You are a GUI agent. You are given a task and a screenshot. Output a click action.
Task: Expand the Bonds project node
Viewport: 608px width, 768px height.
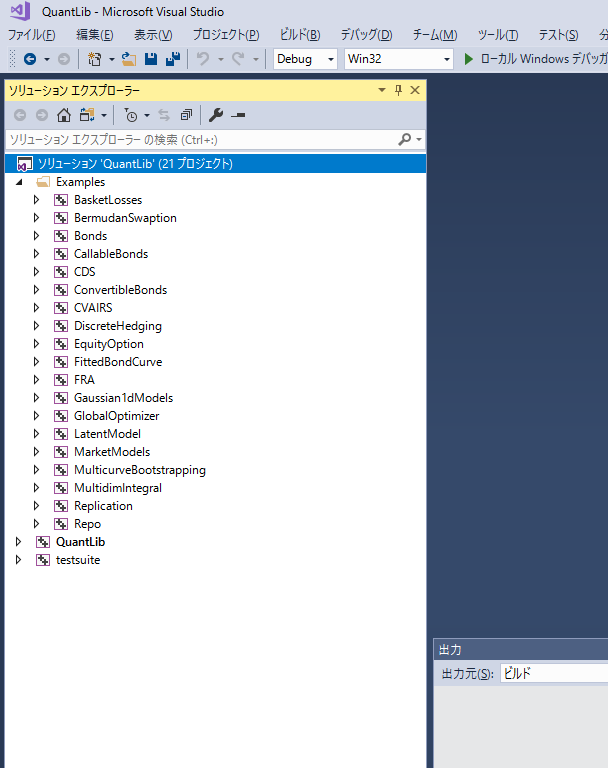pyautogui.click(x=36, y=236)
